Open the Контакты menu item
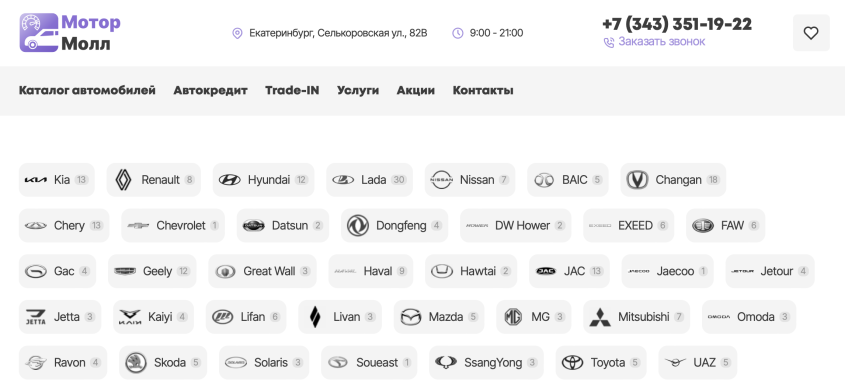This screenshot has height=381, width=845. point(483,91)
